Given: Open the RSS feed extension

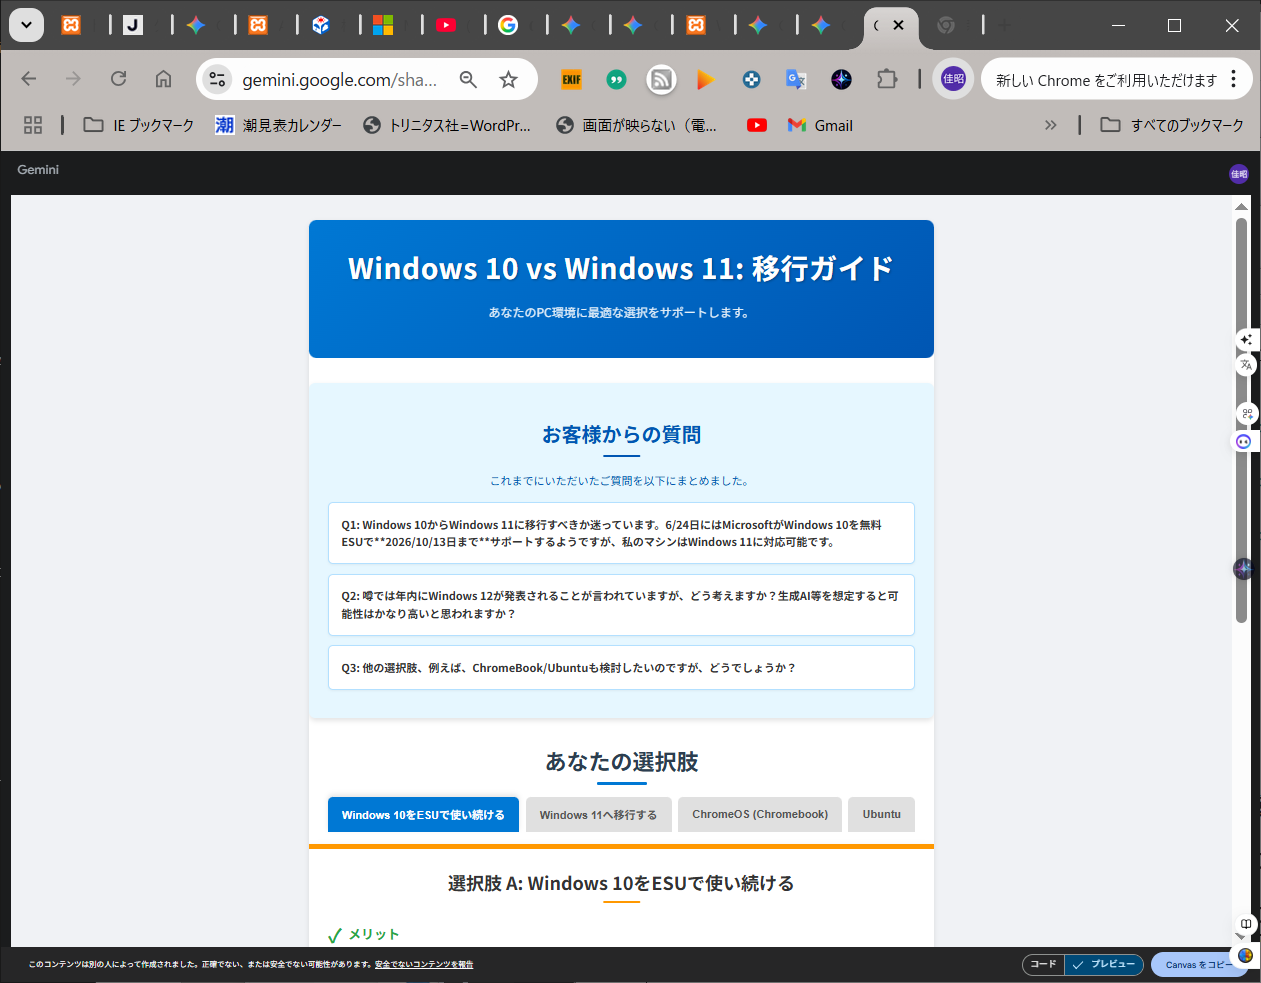Looking at the screenshot, I should (x=661, y=79).
